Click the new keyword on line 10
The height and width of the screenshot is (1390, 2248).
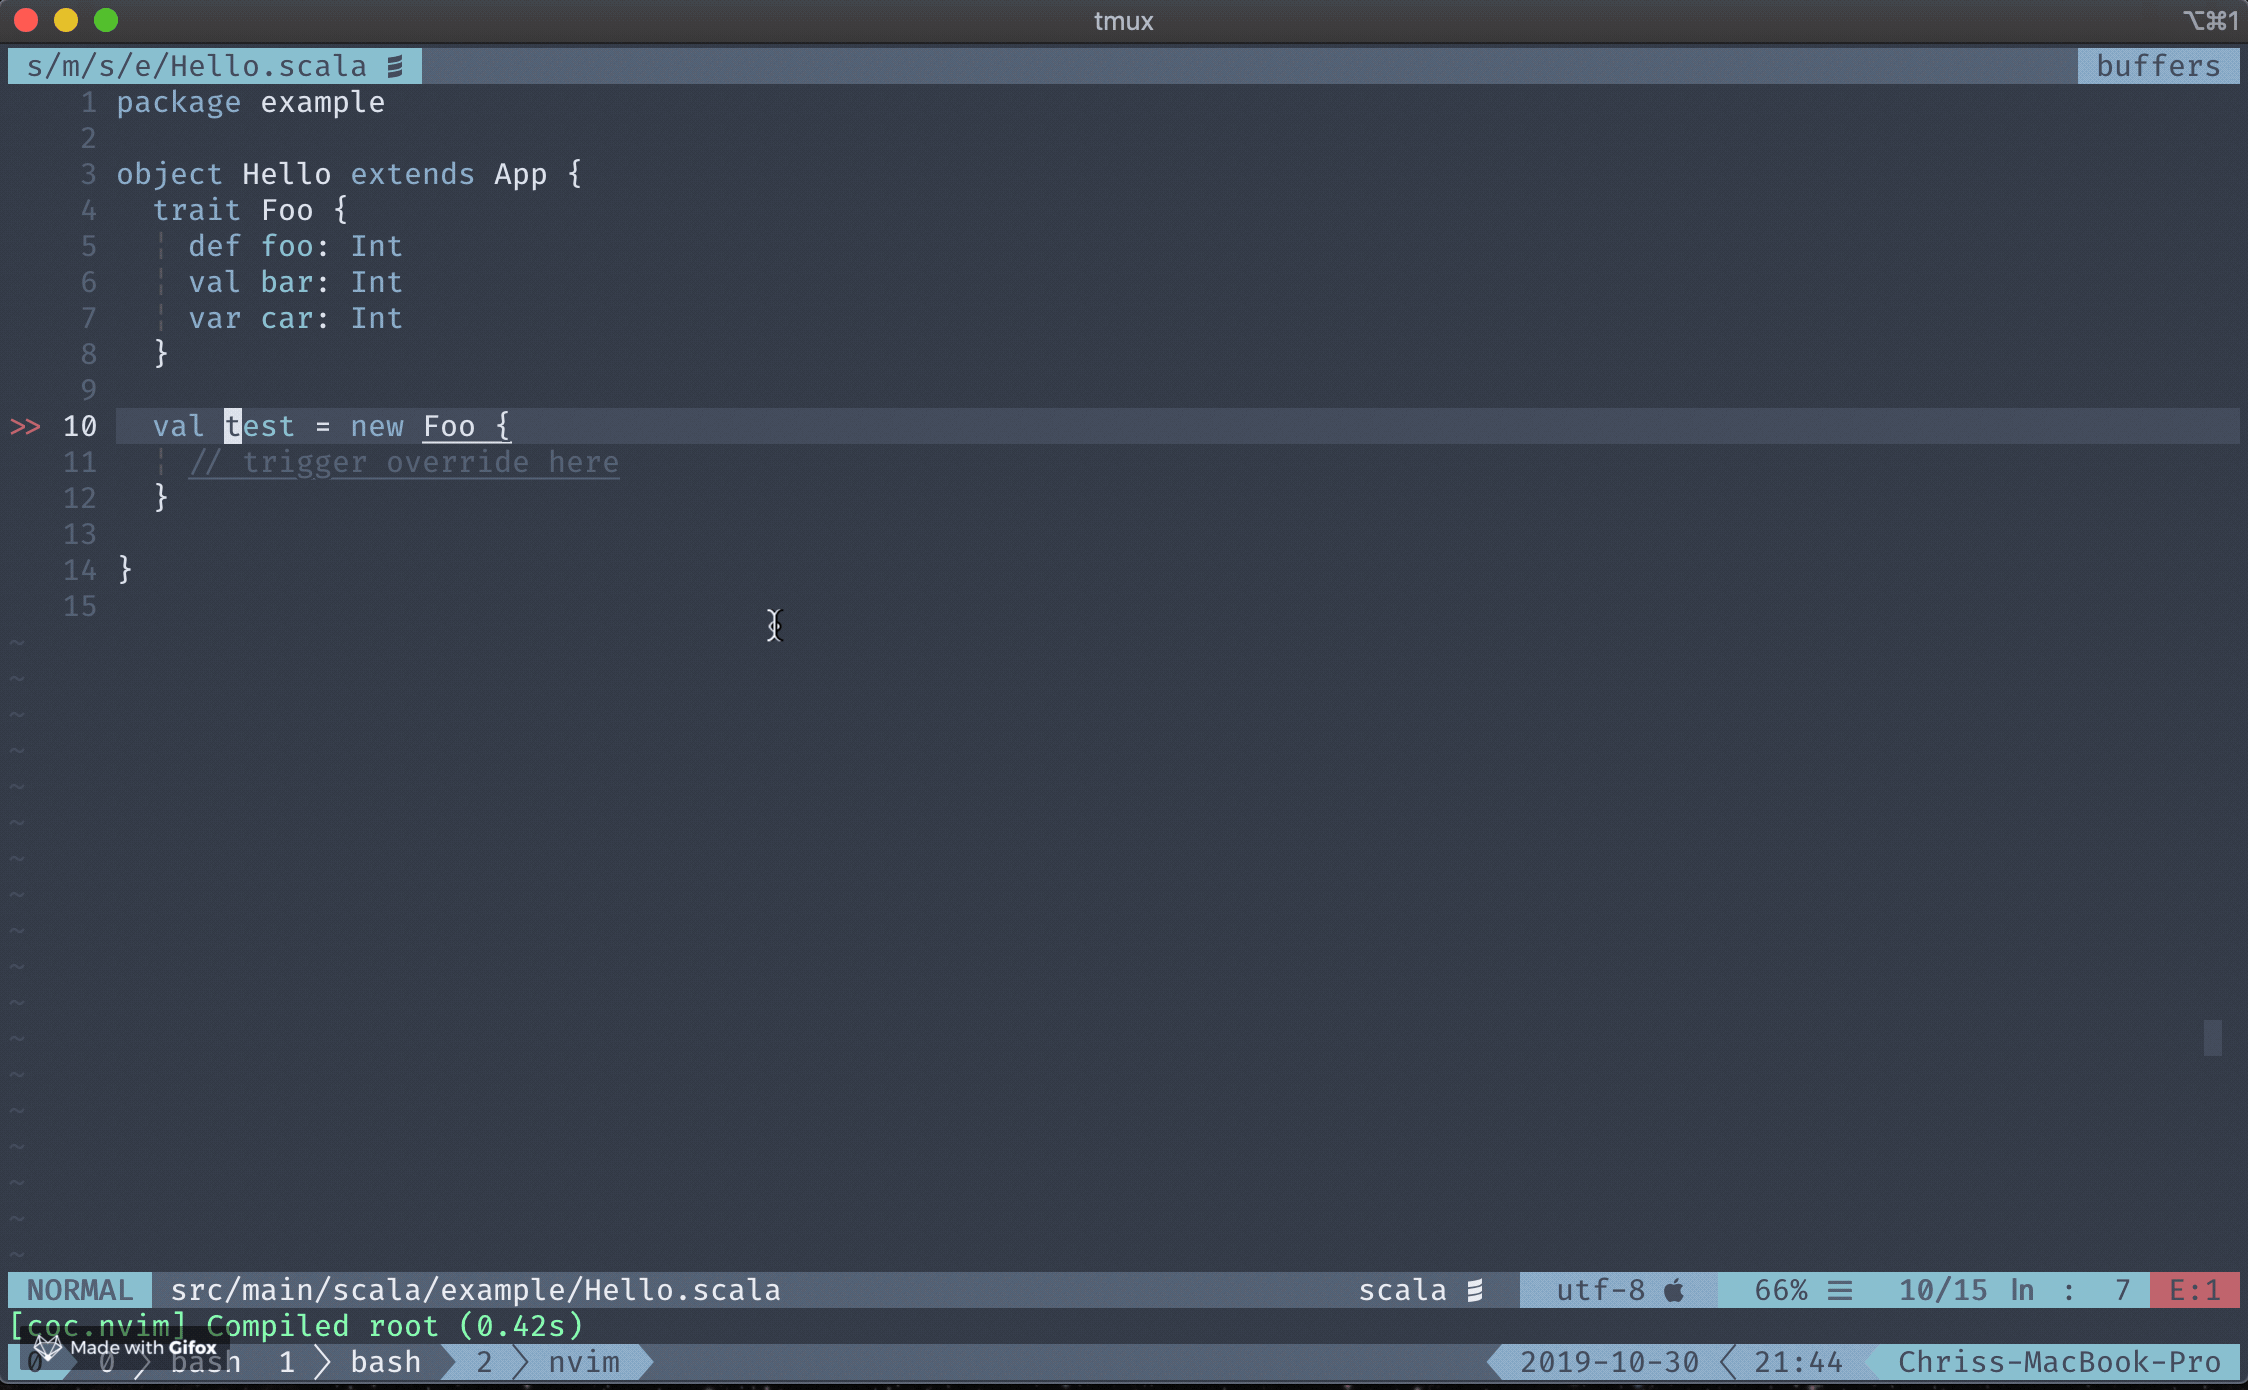coord(377,426)
